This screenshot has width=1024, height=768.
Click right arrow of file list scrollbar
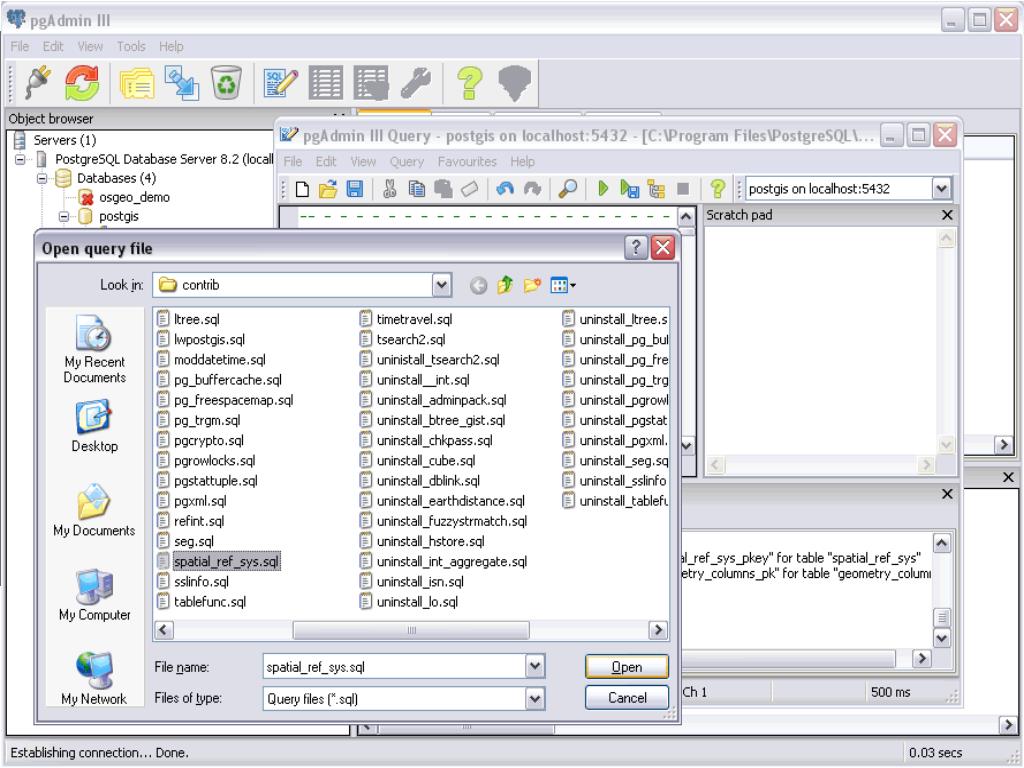click(x=658, y=630)
